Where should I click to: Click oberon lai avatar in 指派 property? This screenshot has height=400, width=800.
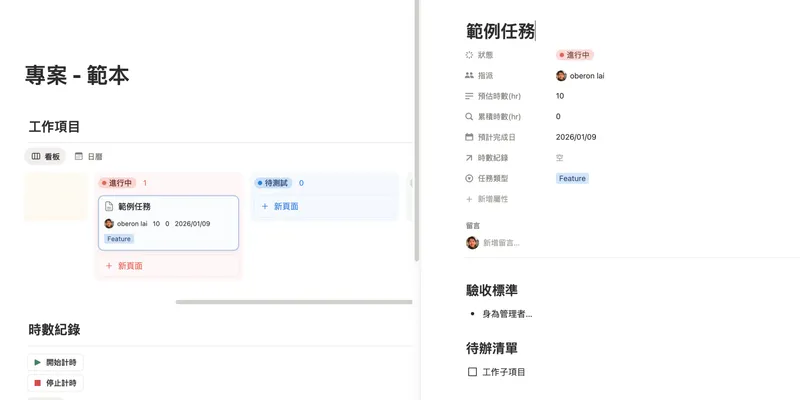561,76
